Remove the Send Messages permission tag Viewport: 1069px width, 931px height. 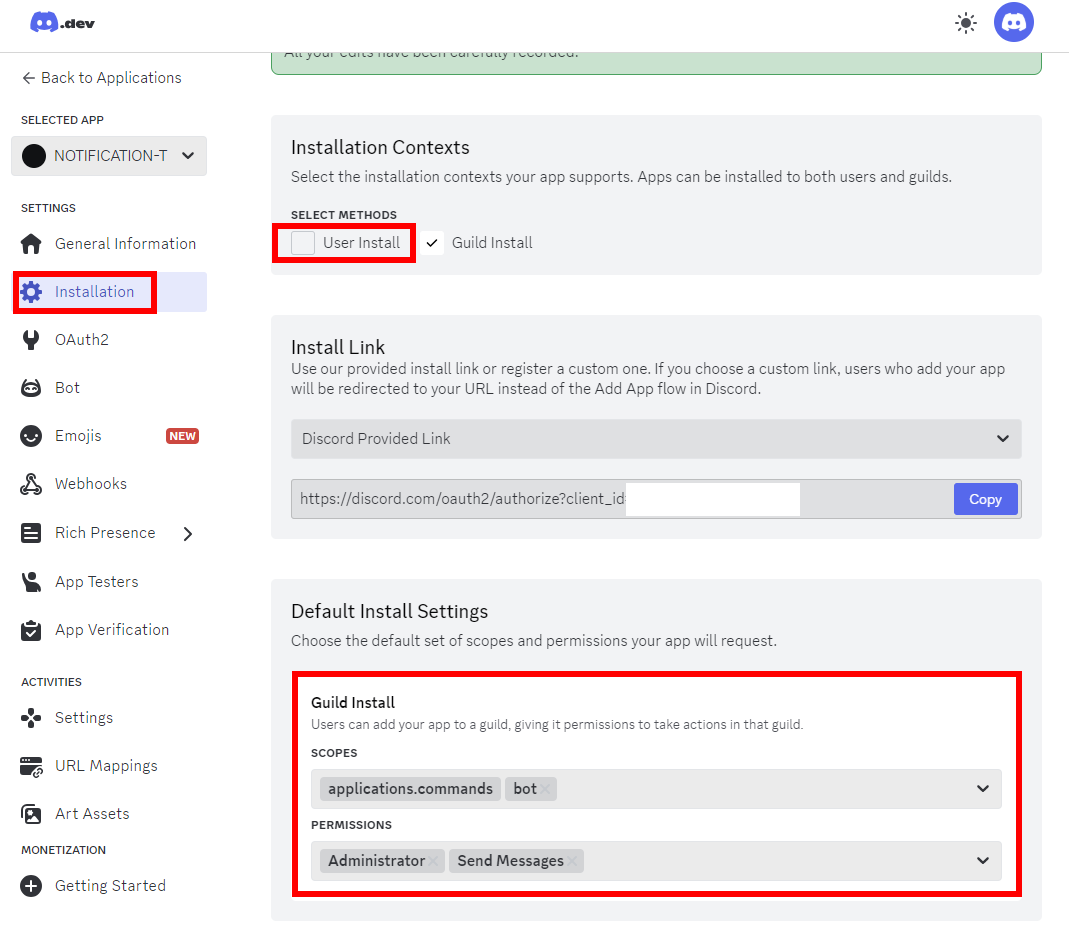click(x=574, y=861)
